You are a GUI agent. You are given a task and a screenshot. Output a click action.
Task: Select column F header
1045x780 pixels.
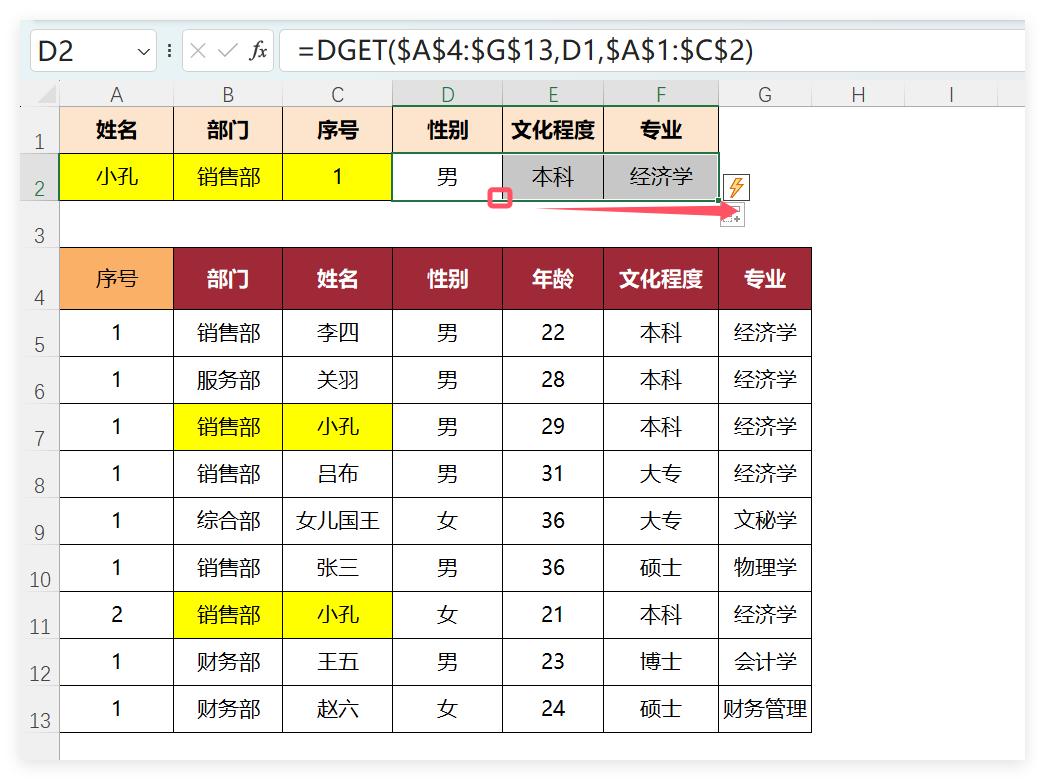(660, 95)
